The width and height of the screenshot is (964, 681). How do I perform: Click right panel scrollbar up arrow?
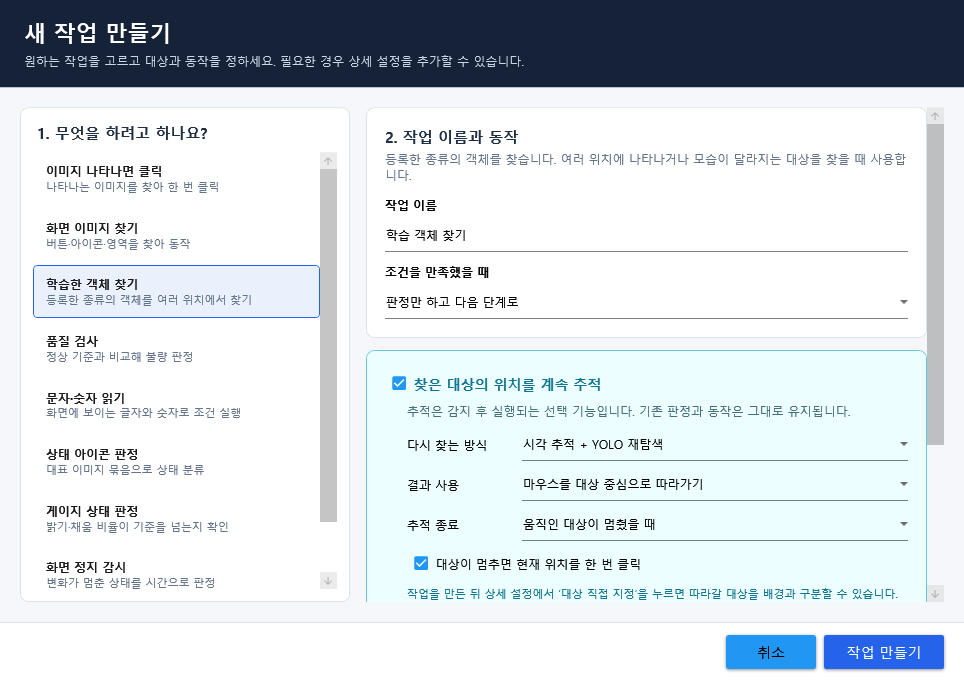pyautogui.click(x=935, y=116)
